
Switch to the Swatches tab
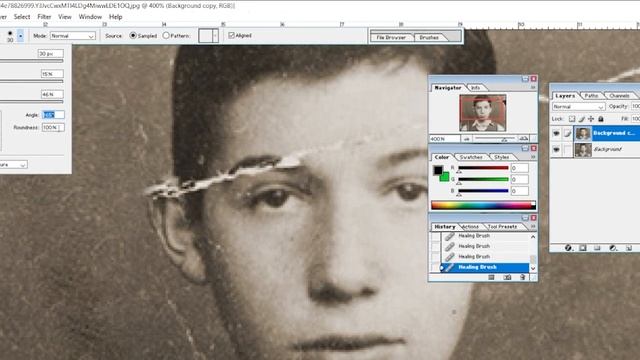pyautogui.click(x=471, y=157)
